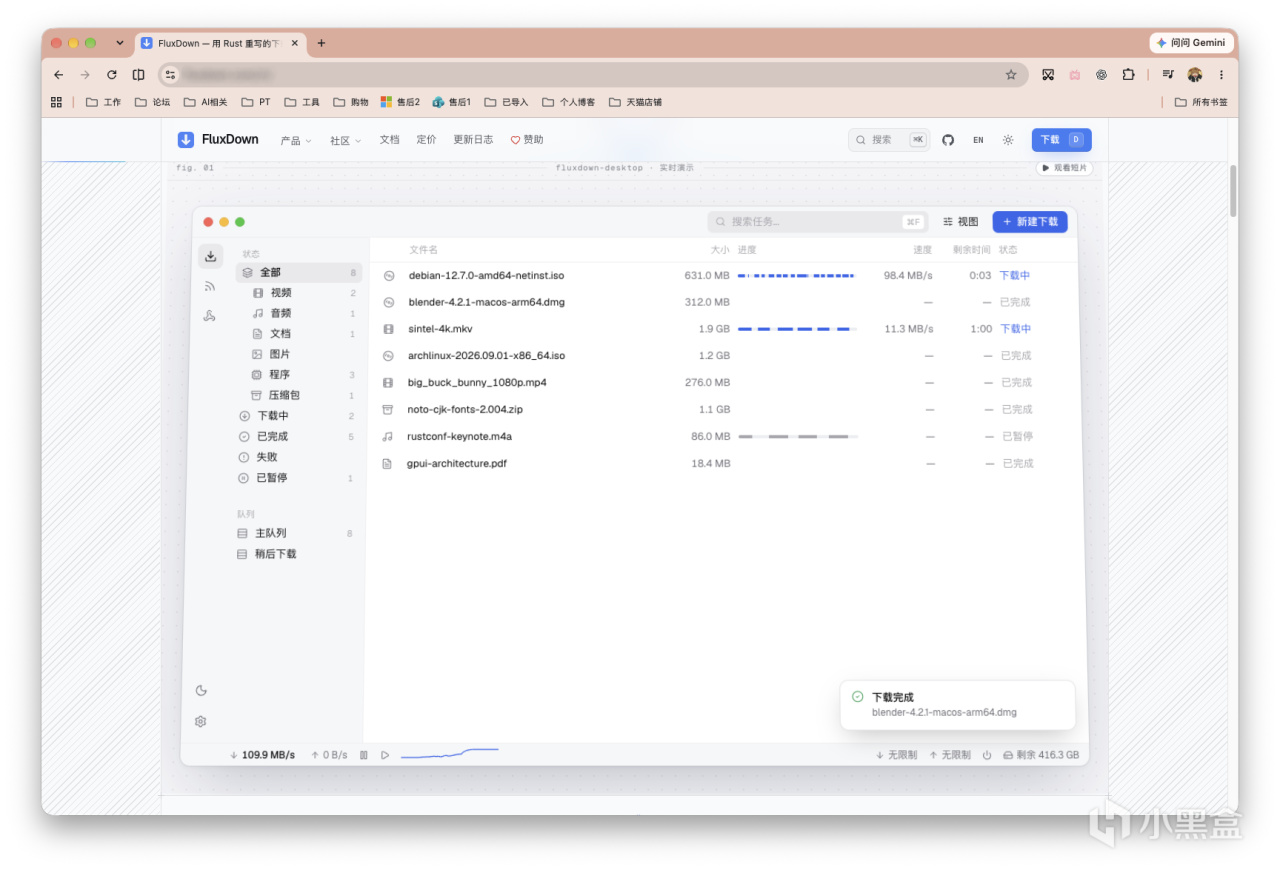The height and width of the screenshot is (870, 1280).
Task: Toggle the site theme sun icon
Action: [x=1008, y=140]
